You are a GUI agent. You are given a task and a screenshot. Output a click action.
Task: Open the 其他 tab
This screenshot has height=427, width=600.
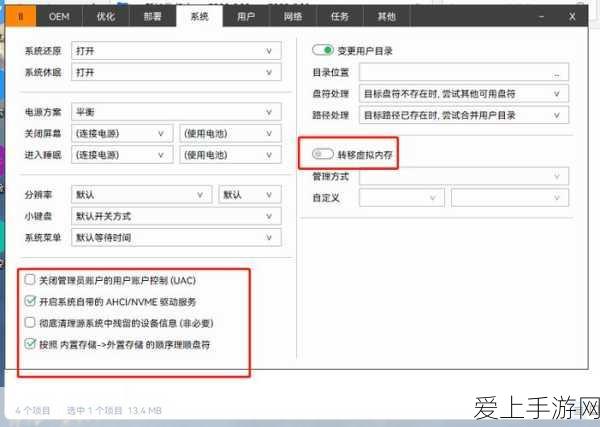[x=386, y=16]
